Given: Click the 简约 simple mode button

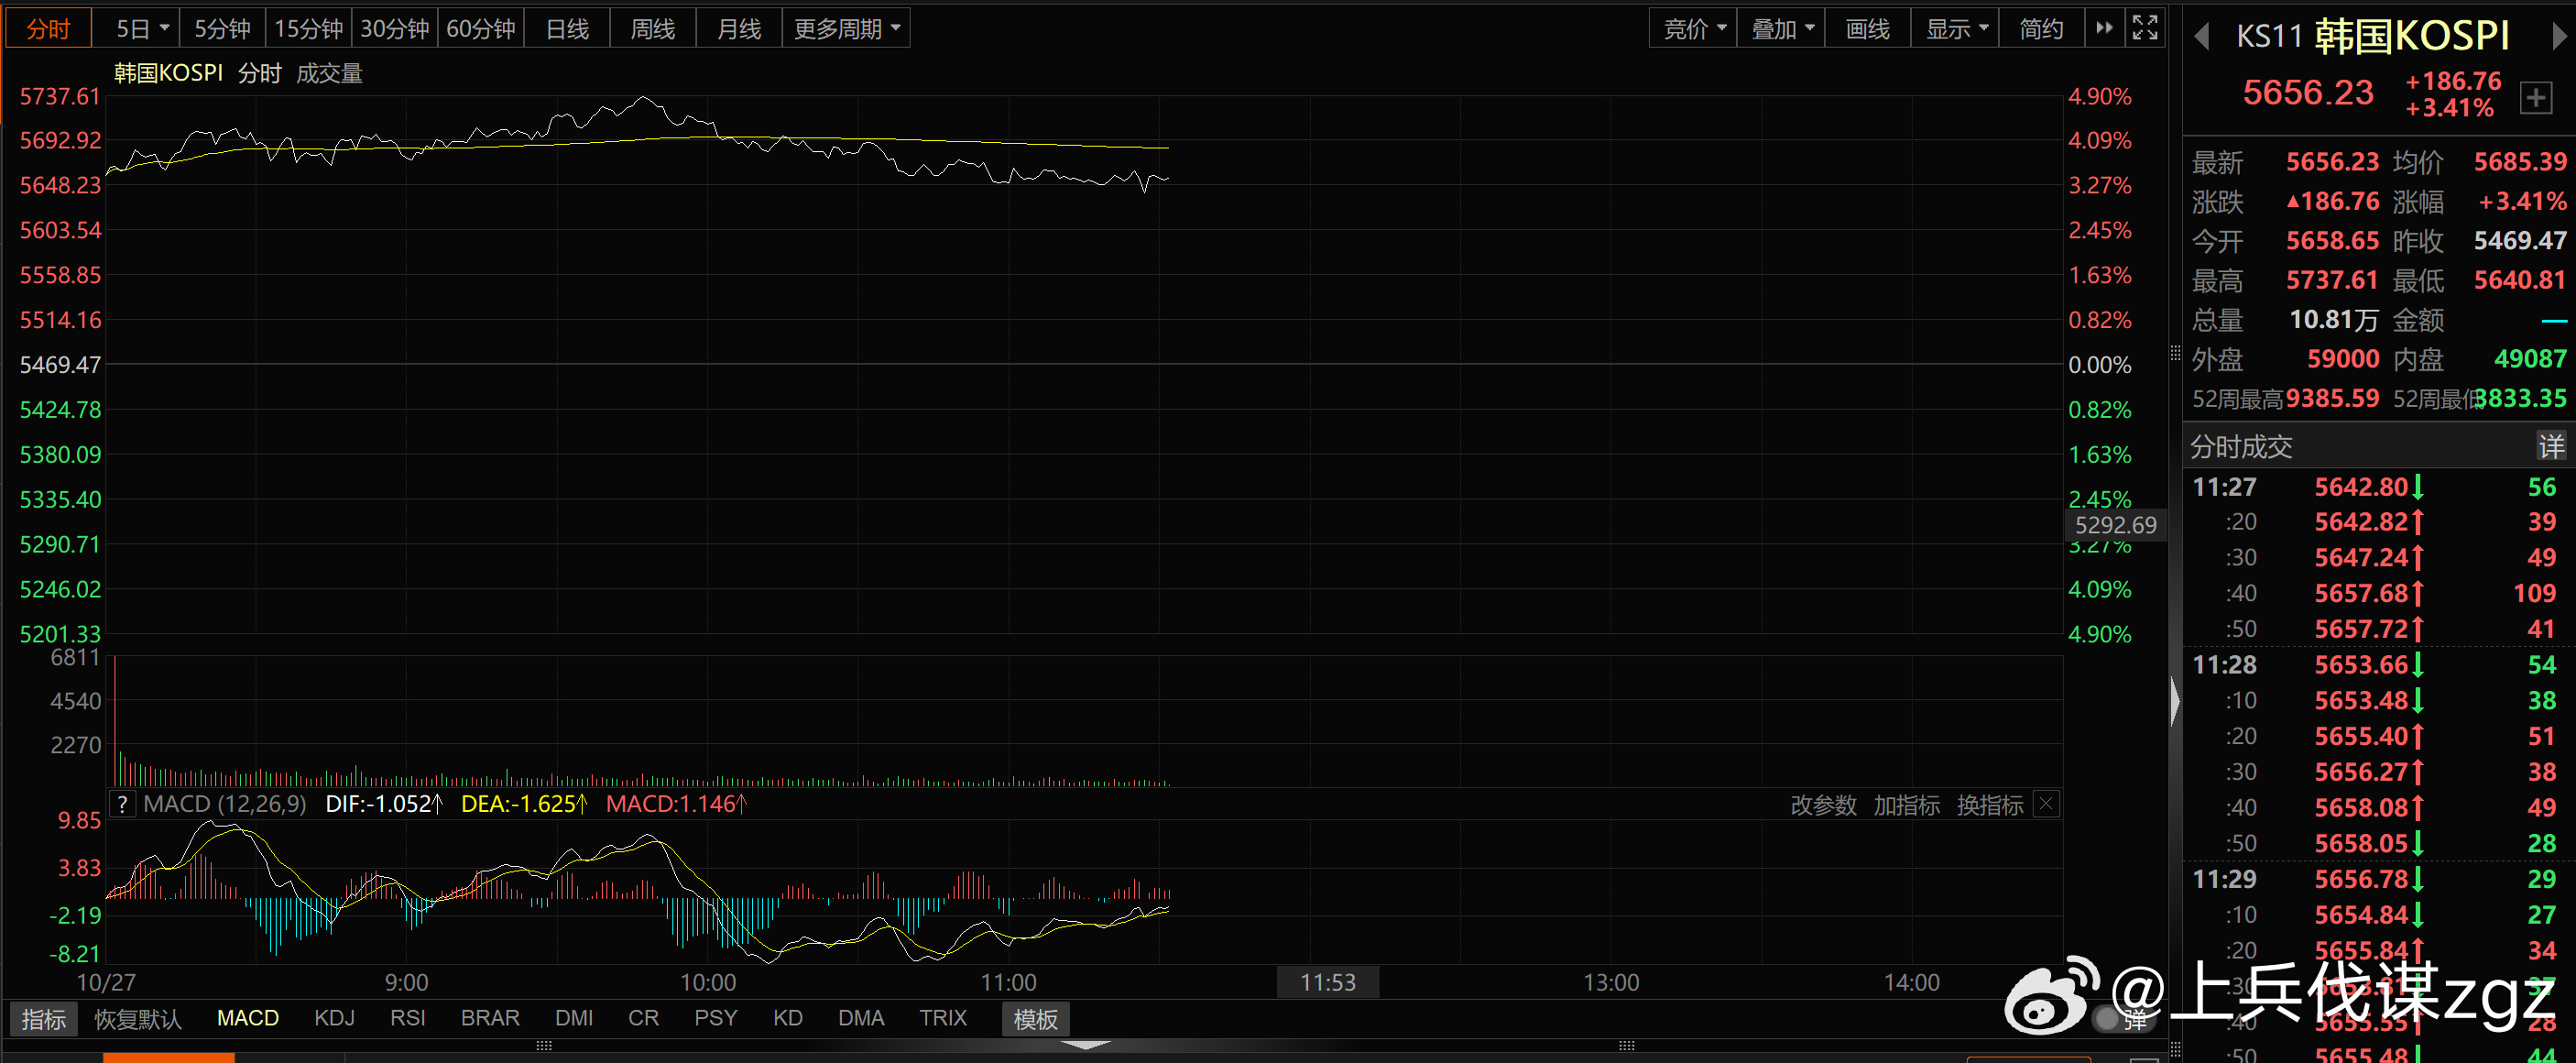Looking at the screenshot, I should [x=2041, y=28].
